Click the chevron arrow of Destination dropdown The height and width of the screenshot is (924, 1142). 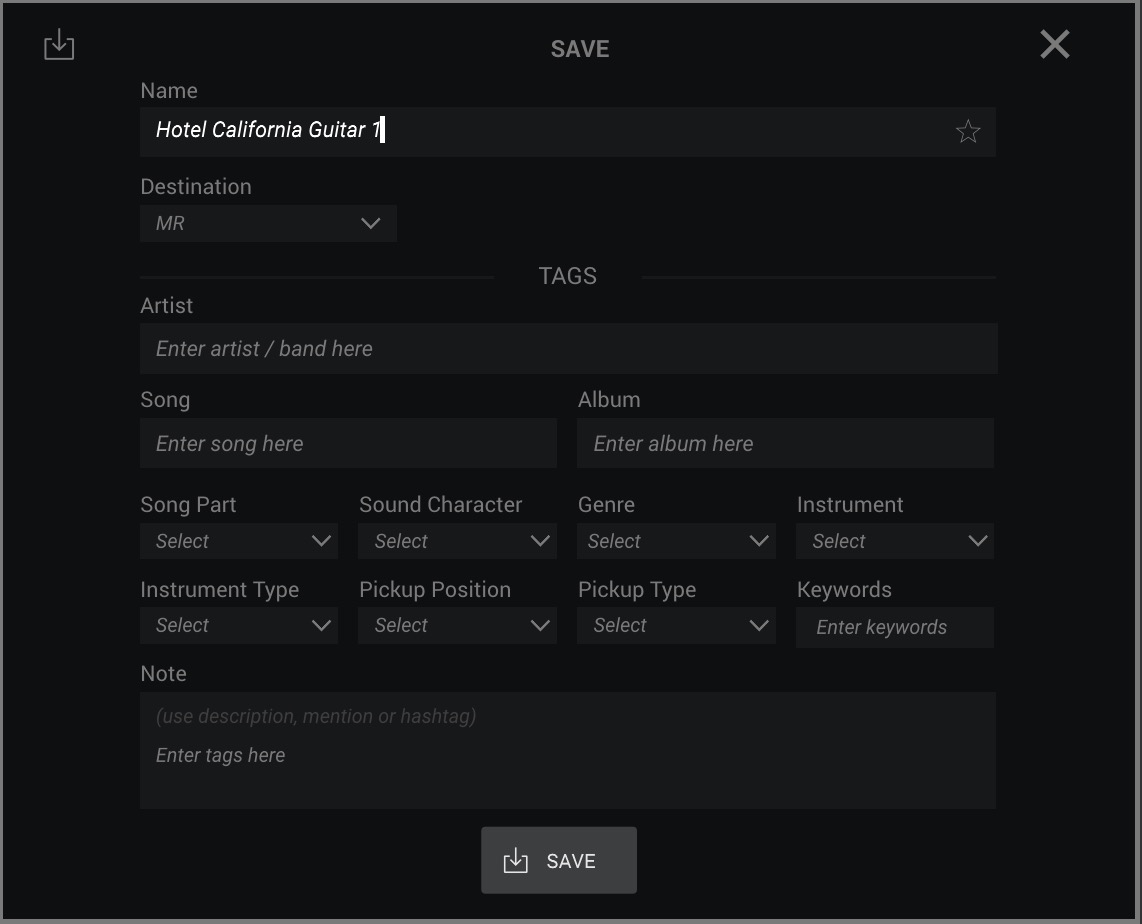click(x=370, y=223)
